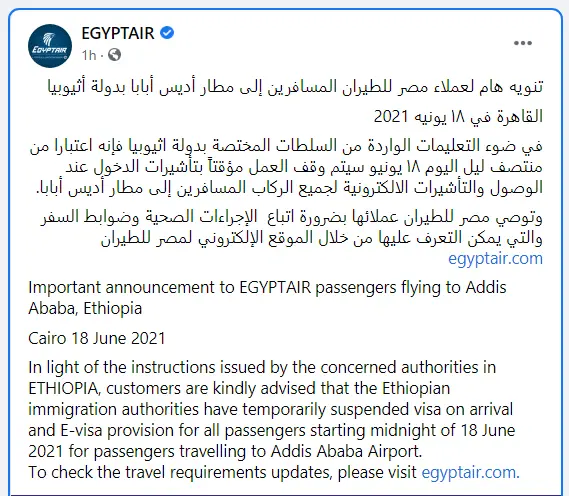This screenshot has width=569, height=496.
Task: Click the Arabic paragraph above the first egyptair.com link
Action: [x=291, y=228]
